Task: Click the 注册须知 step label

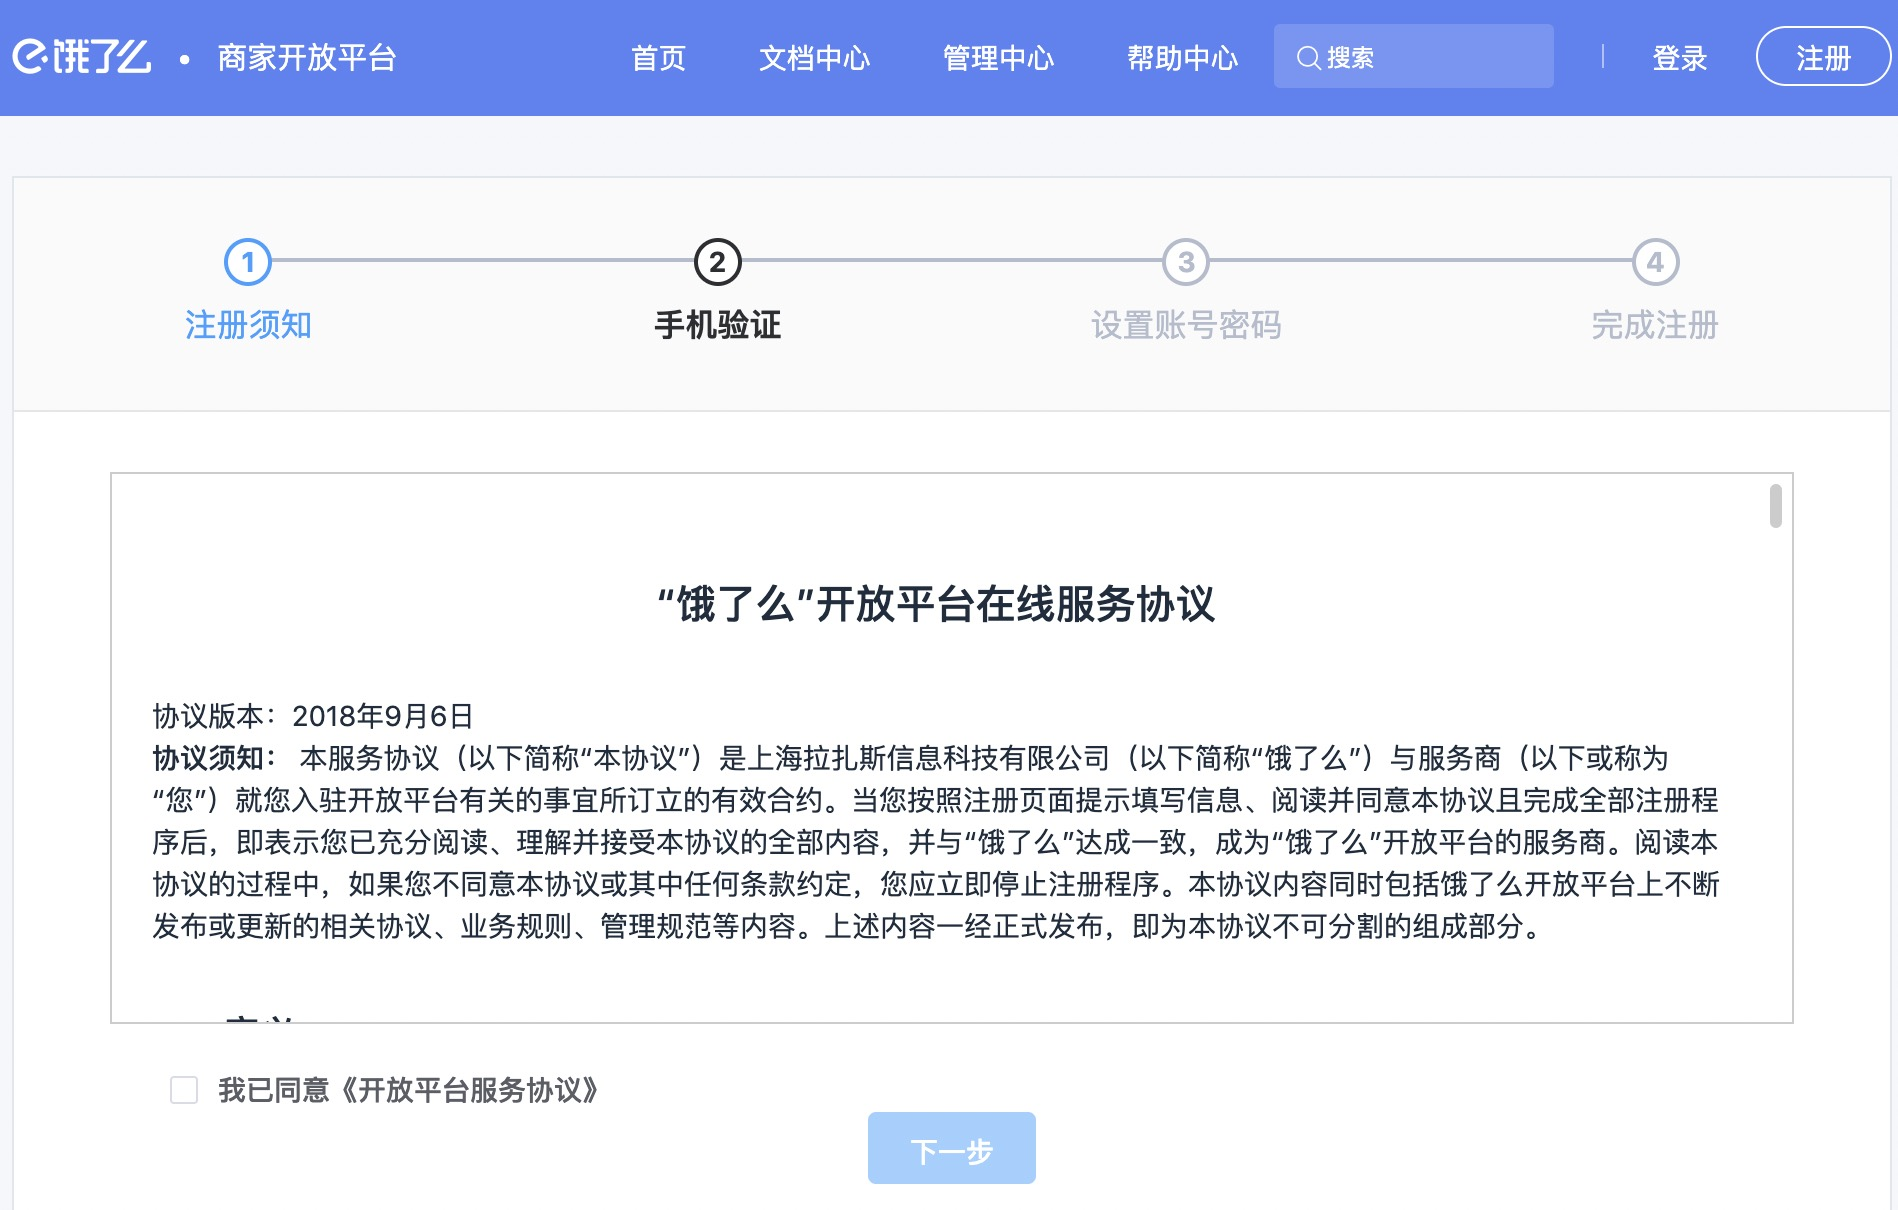Action: [x=248, y=325]
